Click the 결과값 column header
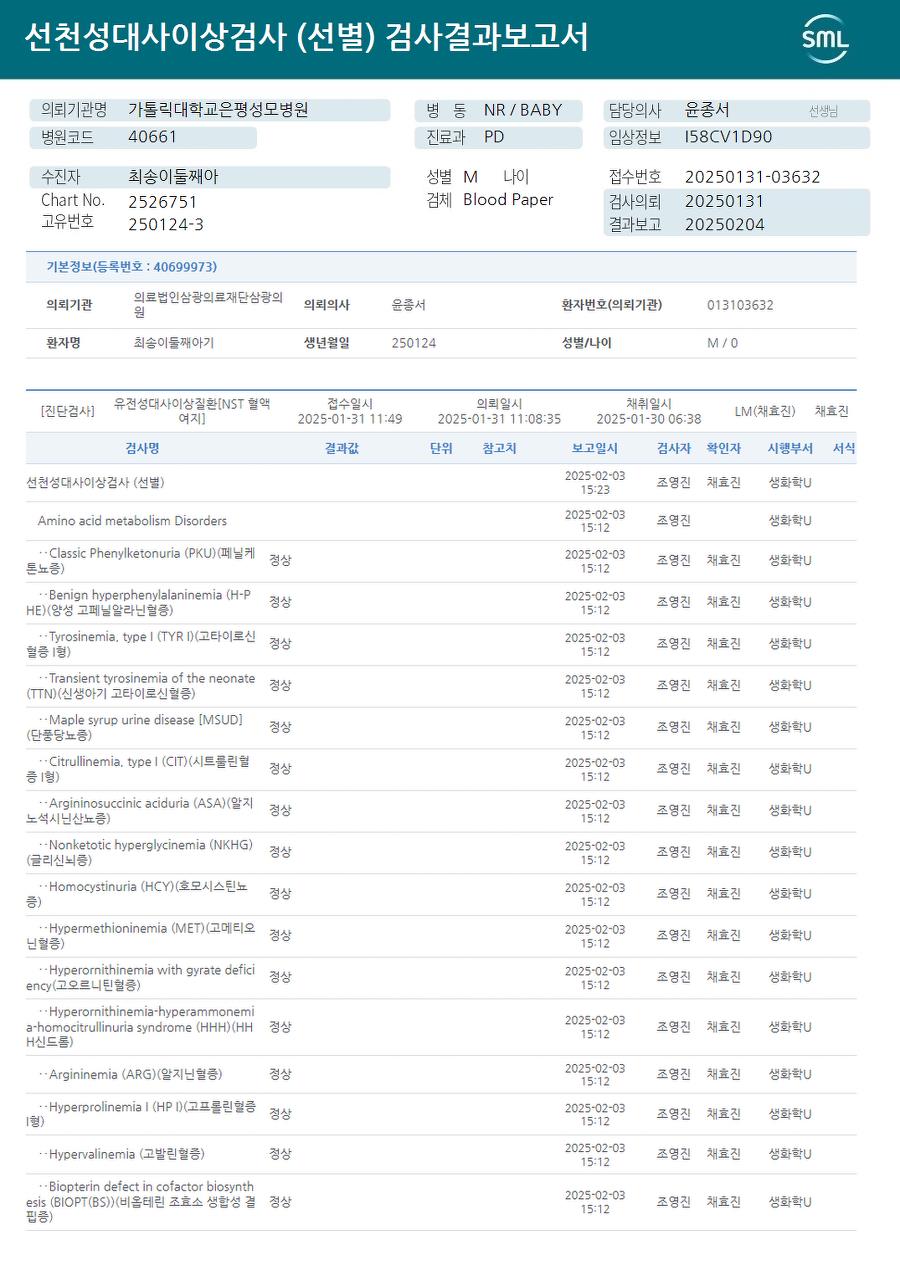 pyautogui.click(x=341, y=449)
